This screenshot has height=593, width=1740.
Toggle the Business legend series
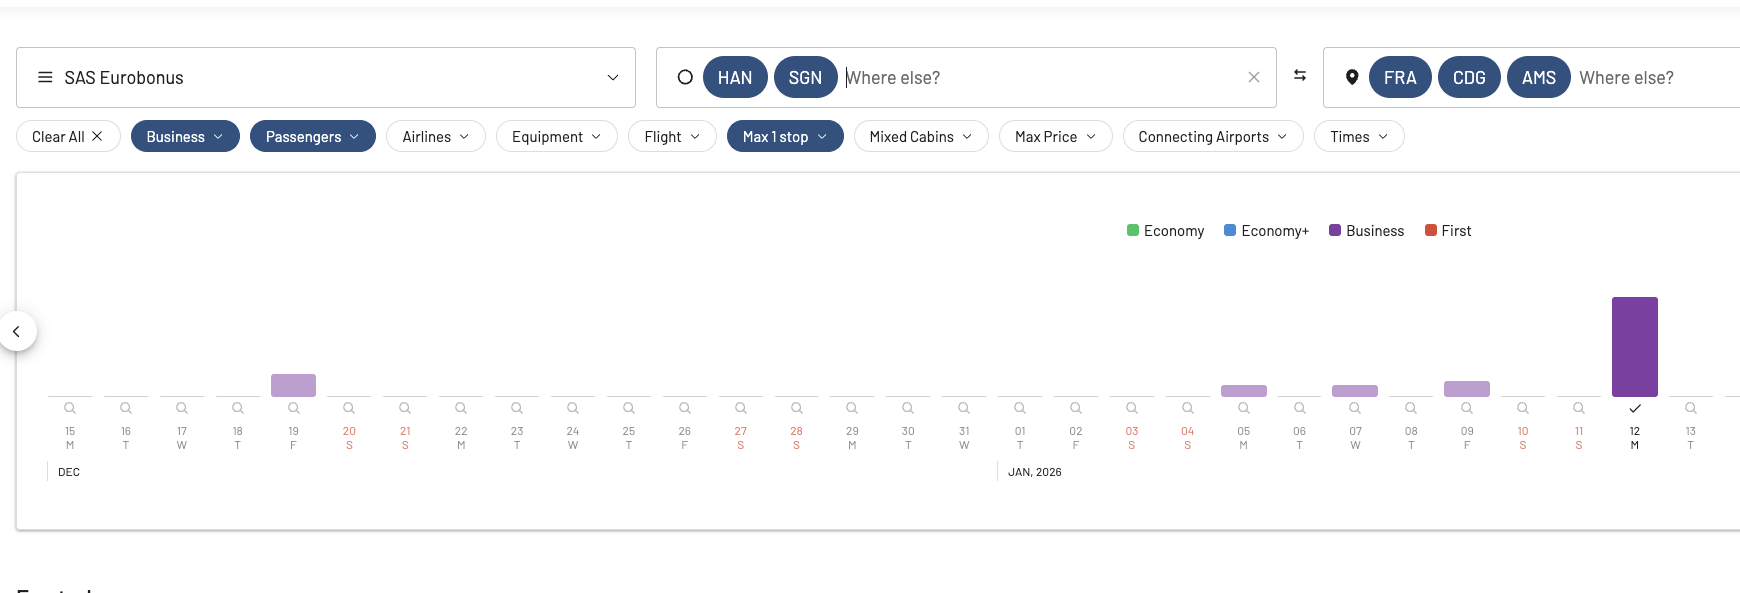point(1366,231)
